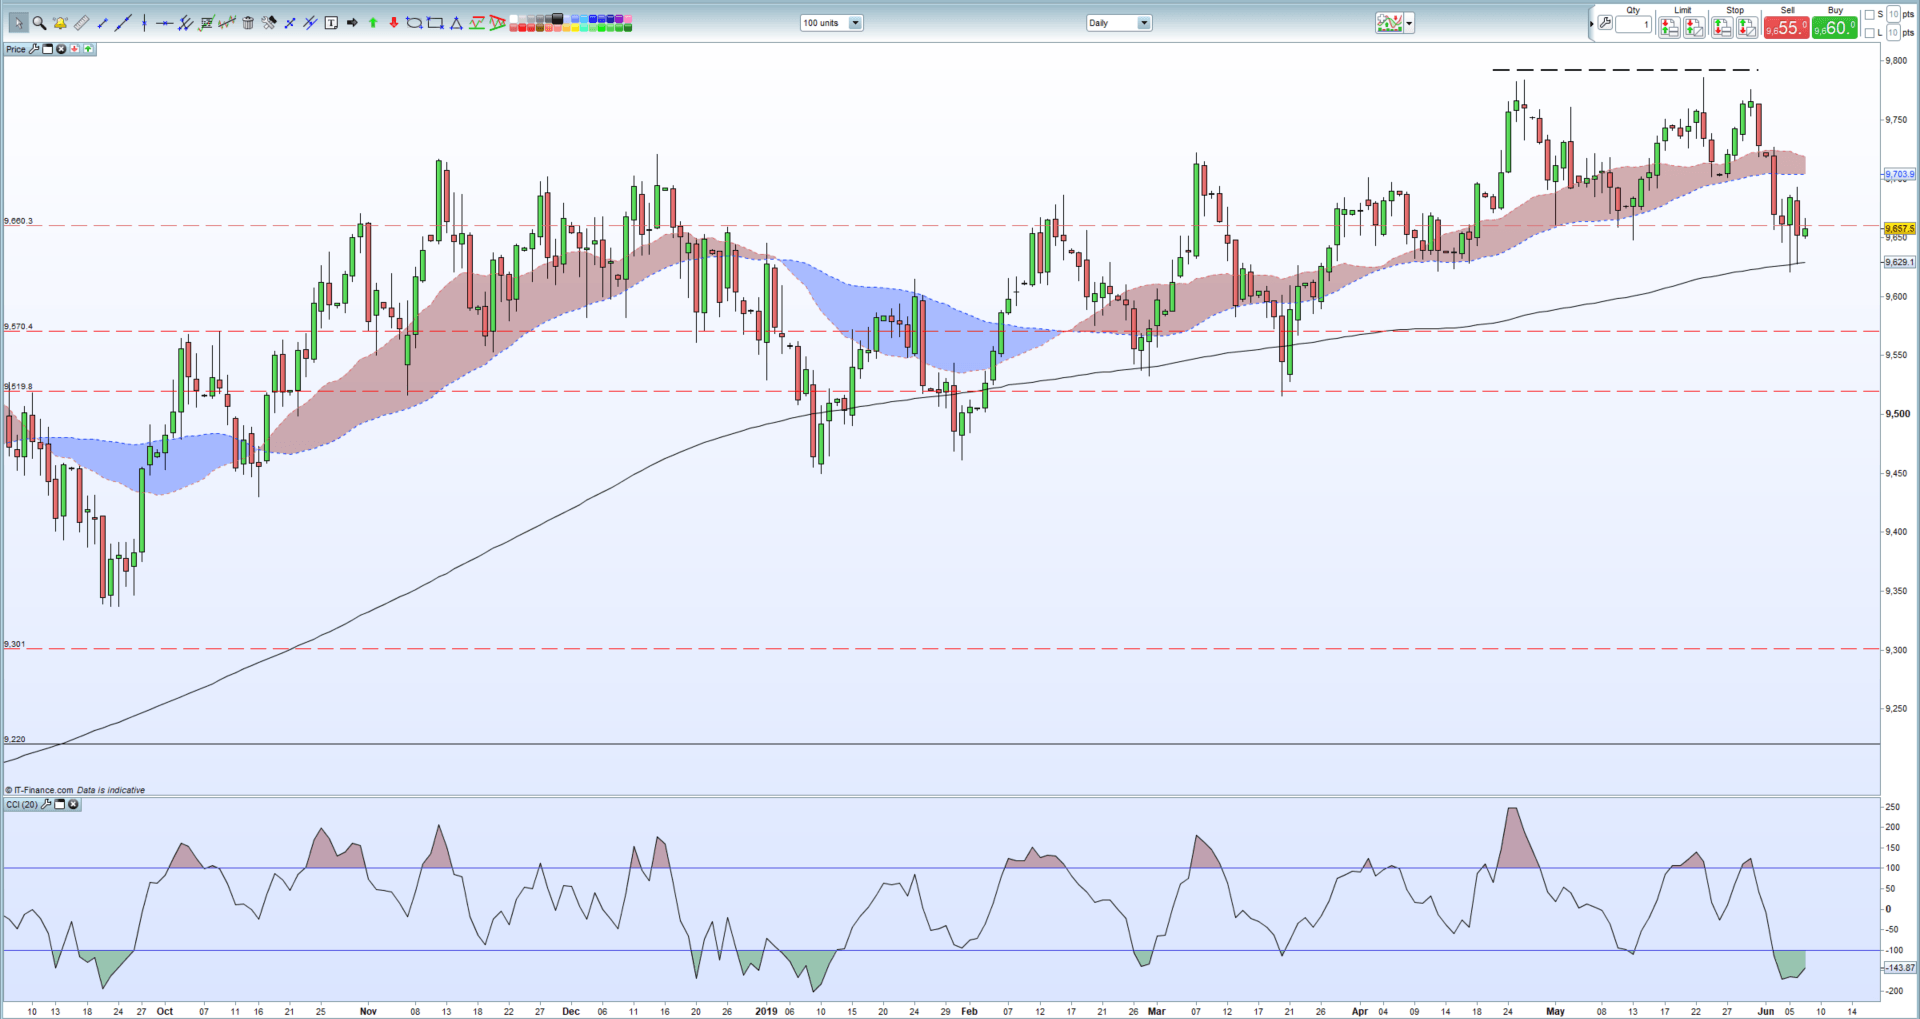
Task: Click the first Limit order button
Action: pyautogui.click(x=1669, y=27)
